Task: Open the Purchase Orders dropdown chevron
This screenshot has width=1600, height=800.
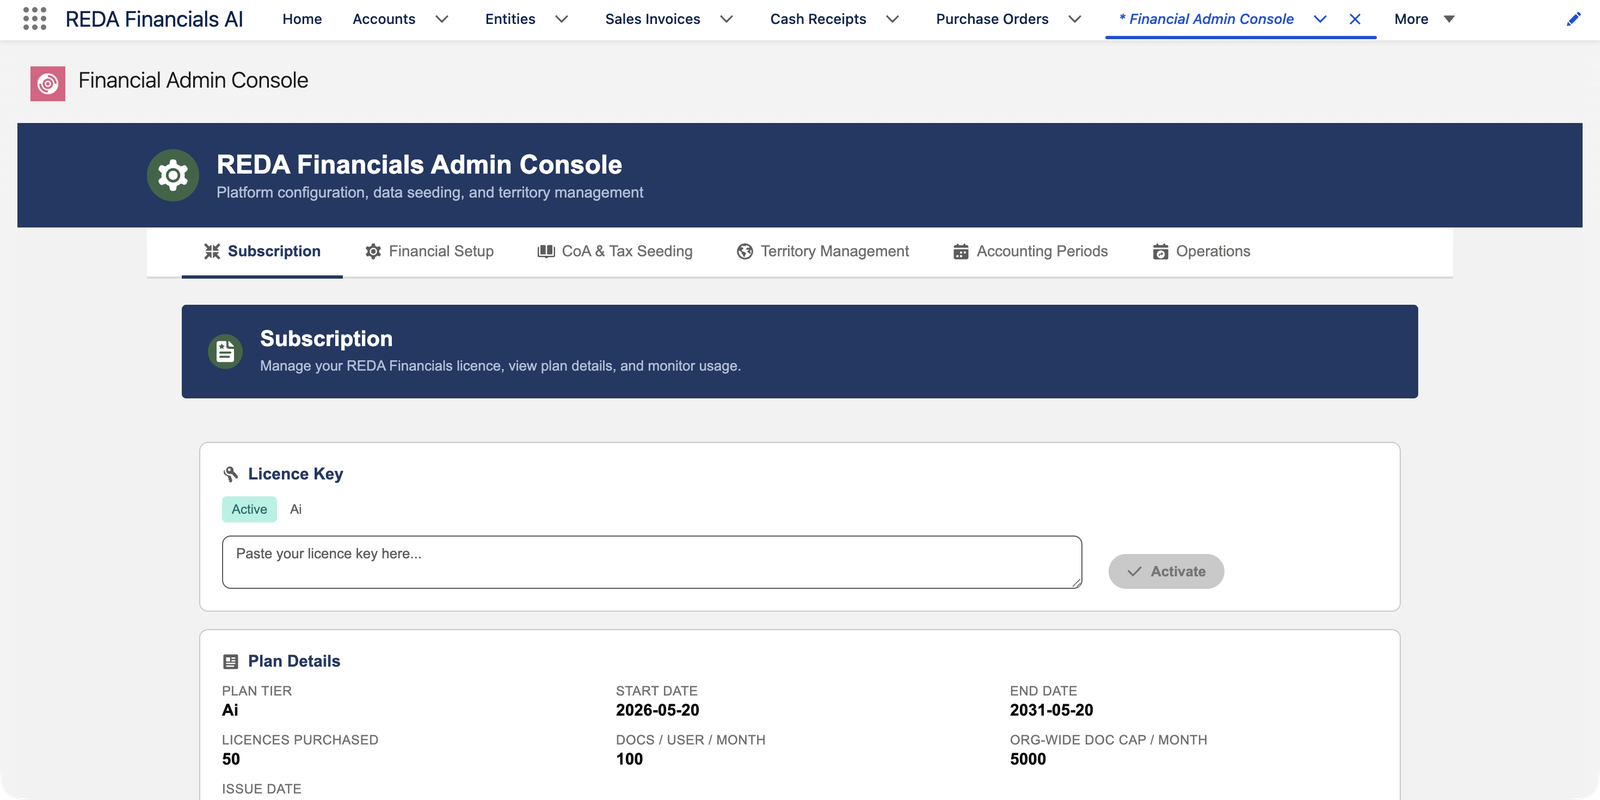Action: (1075, 19)
